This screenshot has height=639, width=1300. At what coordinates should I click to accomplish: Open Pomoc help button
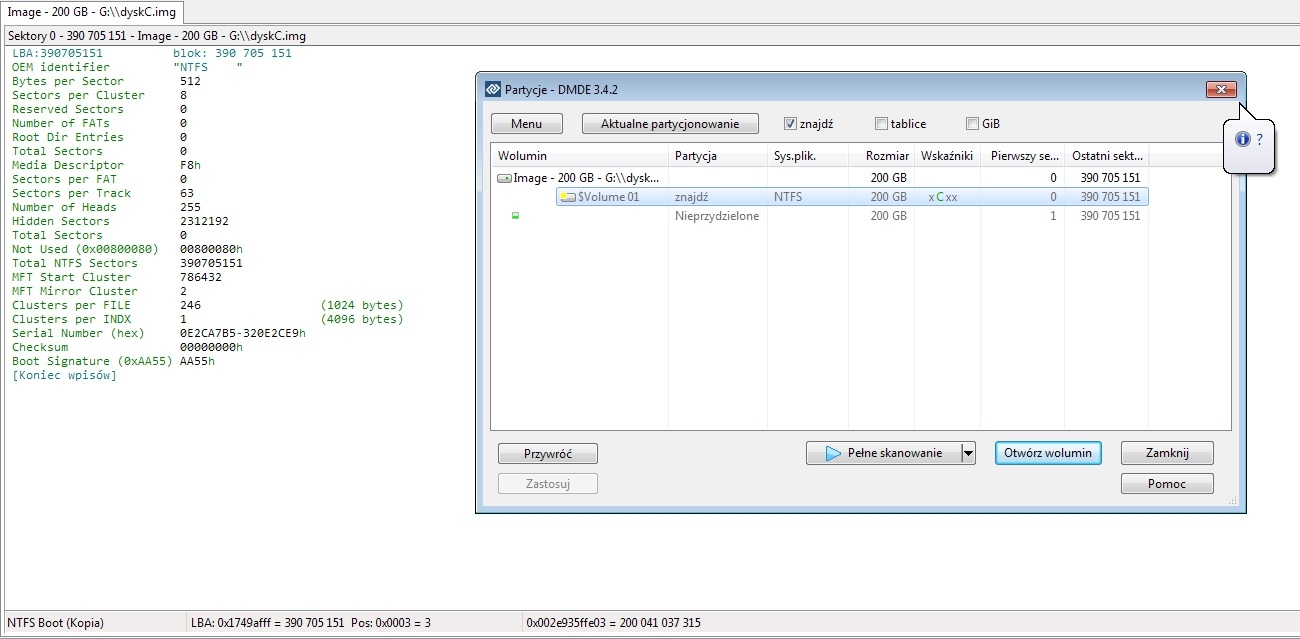tap(1167, 484)
